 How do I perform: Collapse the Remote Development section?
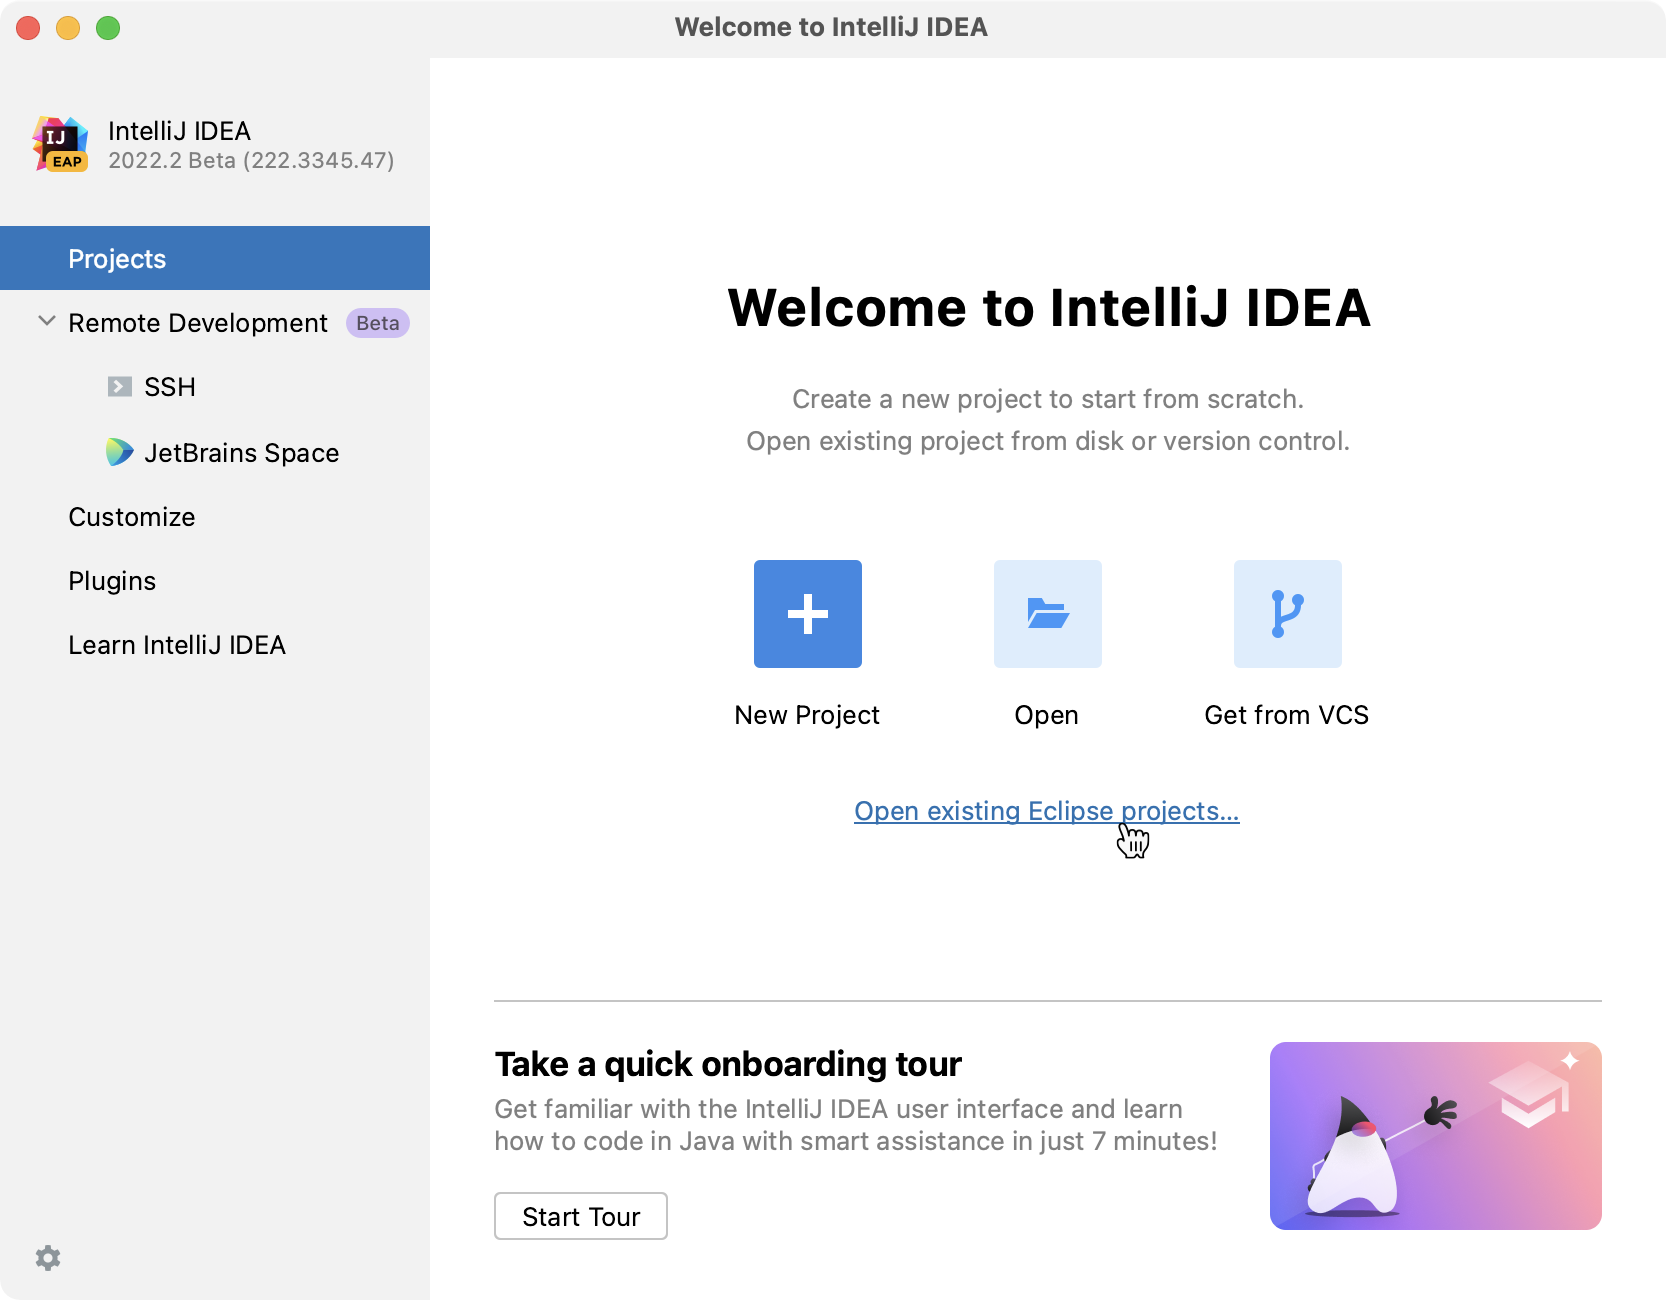(46, 322)
